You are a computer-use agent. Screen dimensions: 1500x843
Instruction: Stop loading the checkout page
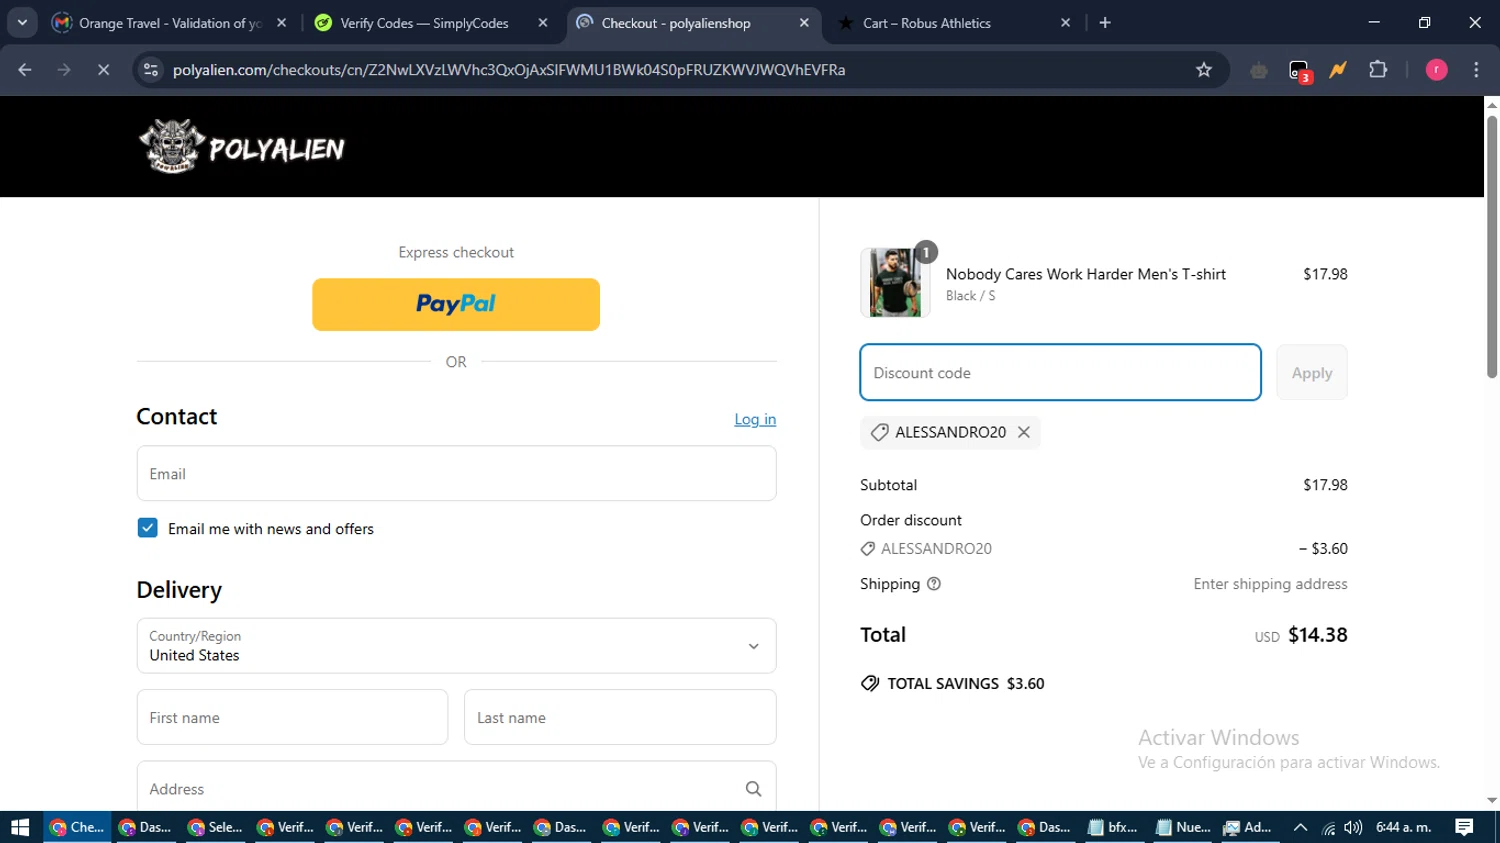[x=103, y=70]
